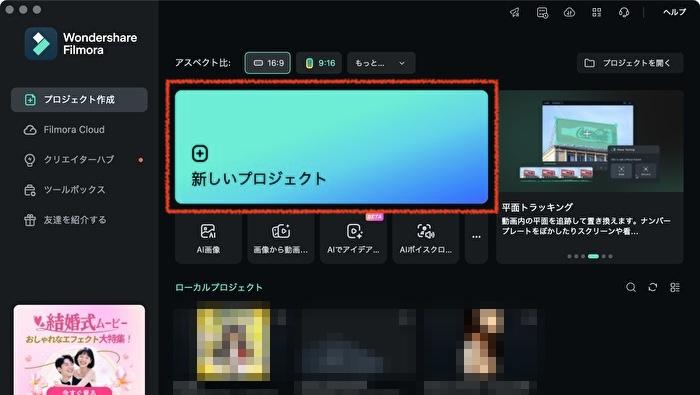Open the ヘルプ menu
The image size is (700, 395).
pyautogui.click(x=674, y=12)
